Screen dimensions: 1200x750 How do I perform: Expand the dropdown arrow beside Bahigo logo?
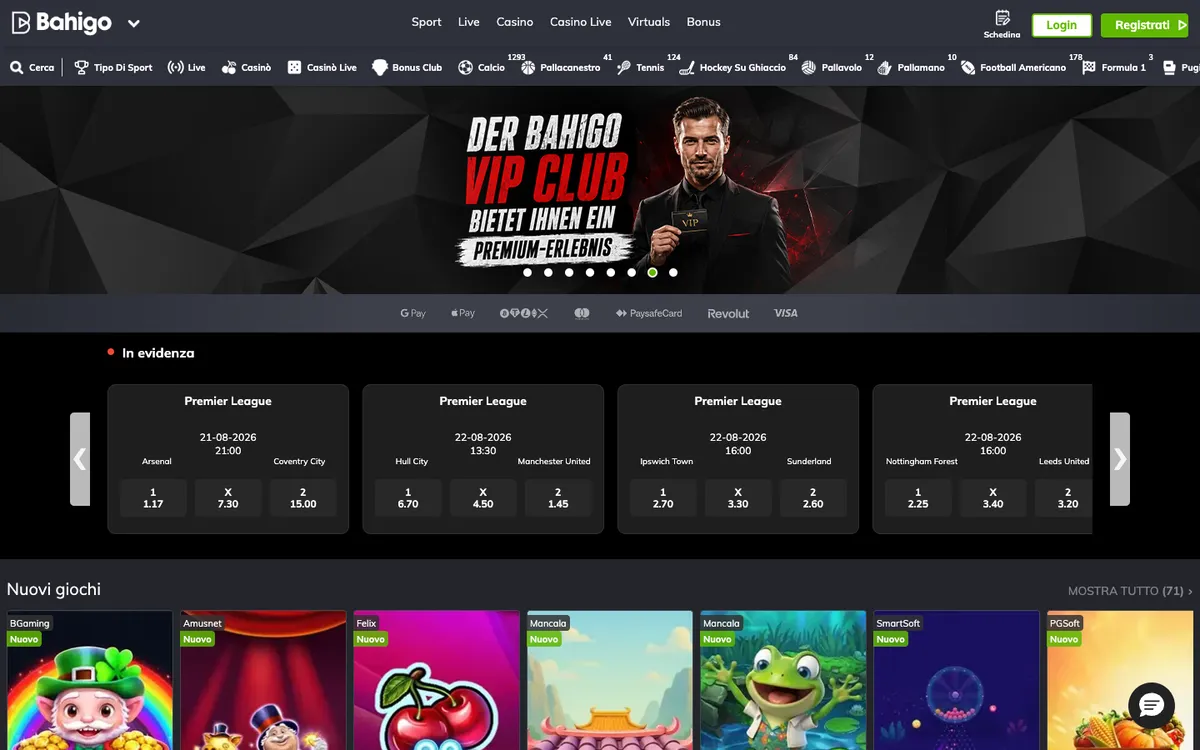coord(134,23)
